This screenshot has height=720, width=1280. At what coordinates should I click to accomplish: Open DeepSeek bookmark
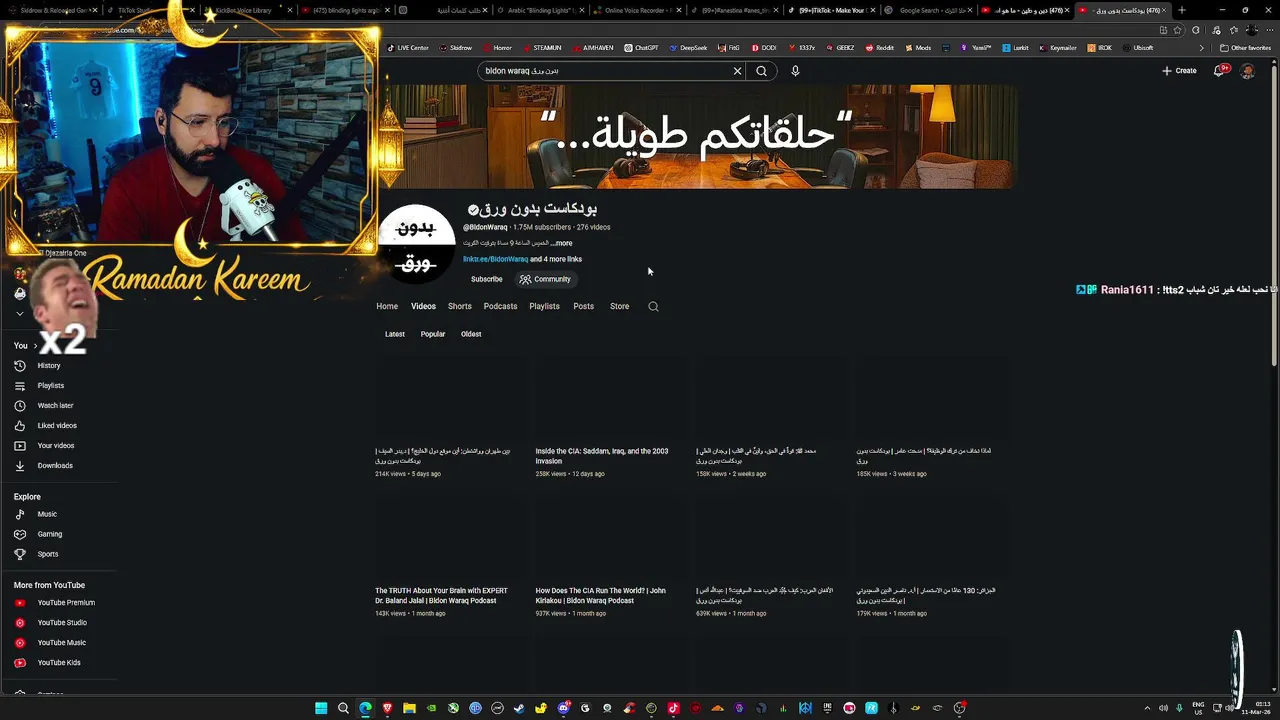[688, 48]
